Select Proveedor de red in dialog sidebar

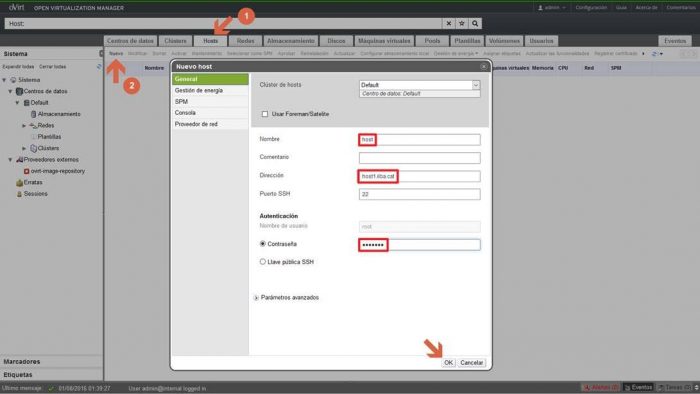pos(210,124)
